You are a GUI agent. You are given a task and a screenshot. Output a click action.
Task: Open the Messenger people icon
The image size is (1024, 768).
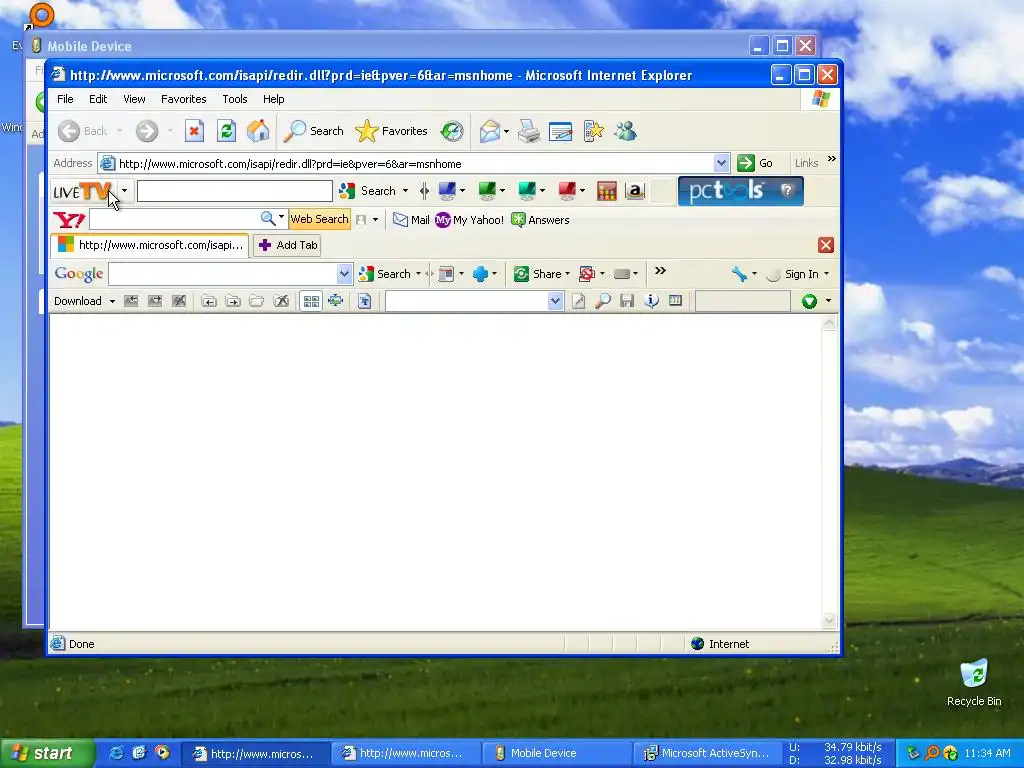[x=626, y=131]
